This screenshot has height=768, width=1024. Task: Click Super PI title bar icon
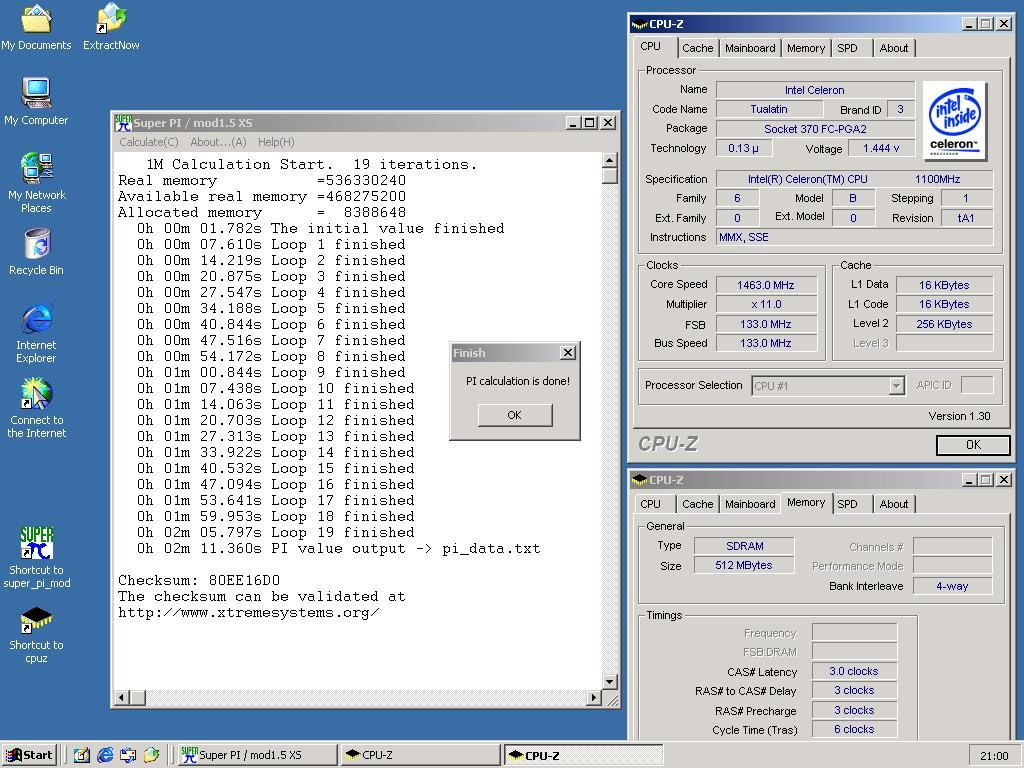[x=123, y=123]
